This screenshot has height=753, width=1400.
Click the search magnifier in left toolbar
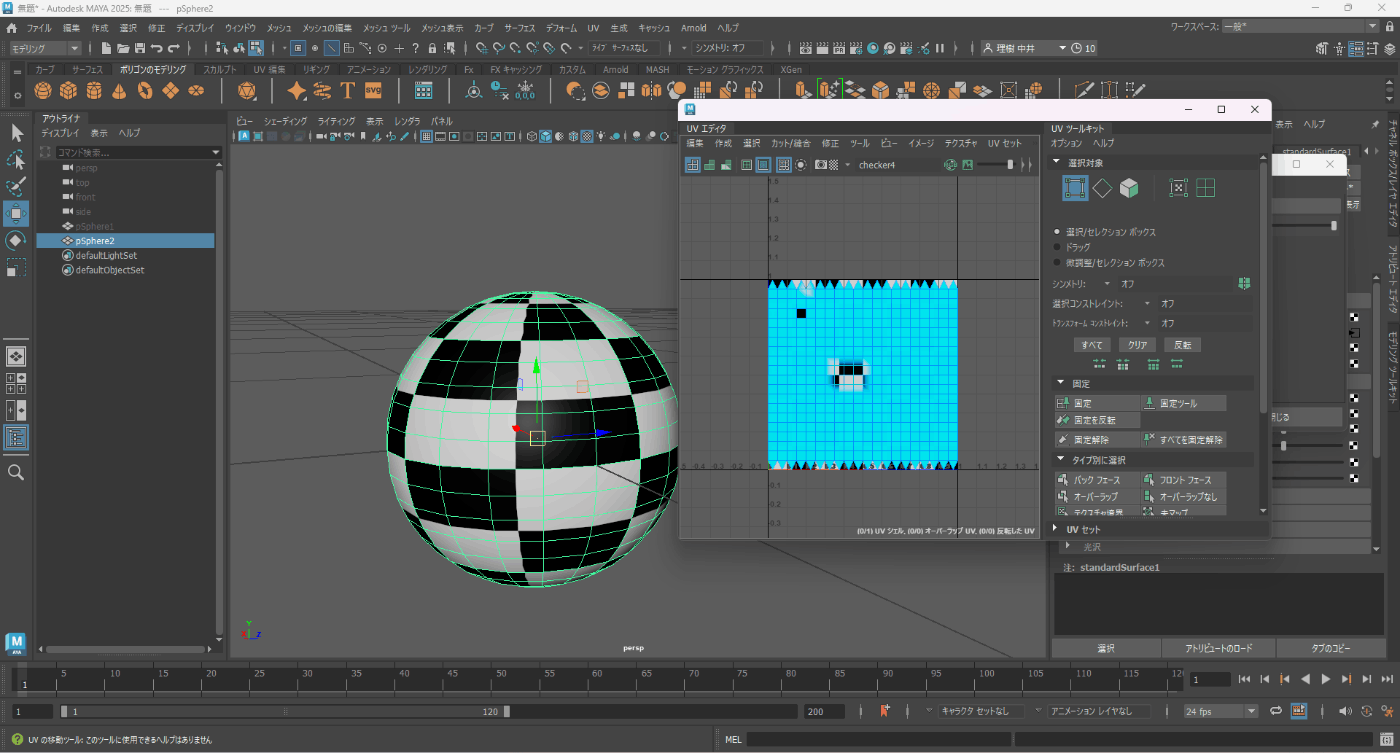(x=16, y=472)
